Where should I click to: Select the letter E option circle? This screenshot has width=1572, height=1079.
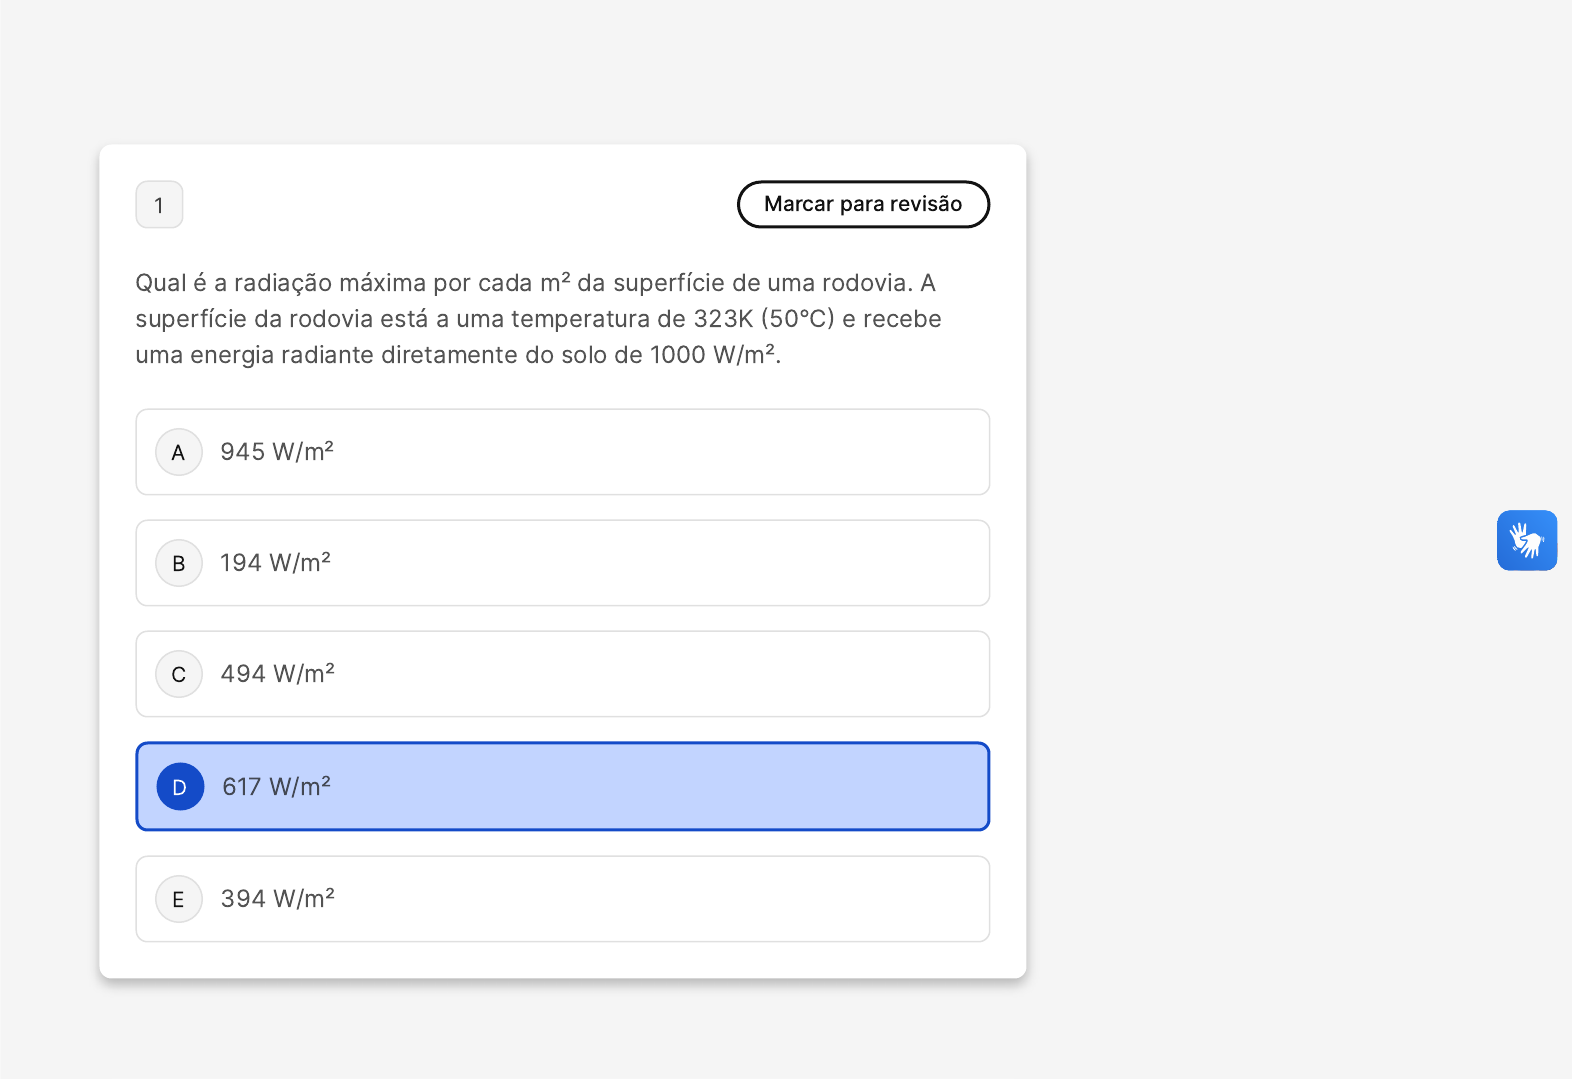pyautogui.click(x=179, y=899)
